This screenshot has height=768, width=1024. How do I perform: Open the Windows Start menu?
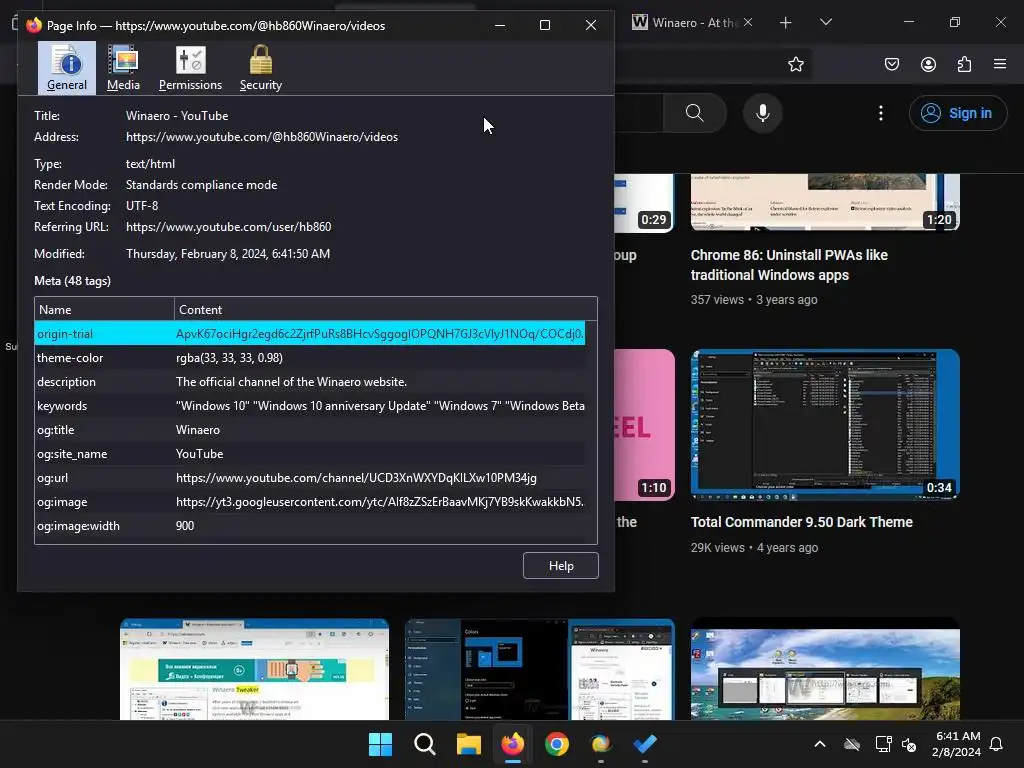click(x=380, y=744)
